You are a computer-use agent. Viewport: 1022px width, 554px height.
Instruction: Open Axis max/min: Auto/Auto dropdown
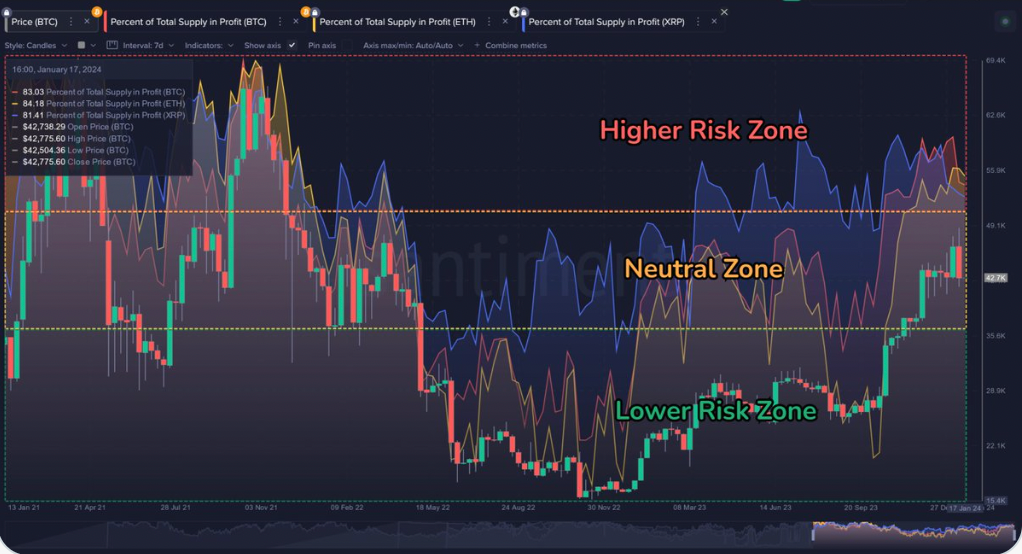pos(413,46)
